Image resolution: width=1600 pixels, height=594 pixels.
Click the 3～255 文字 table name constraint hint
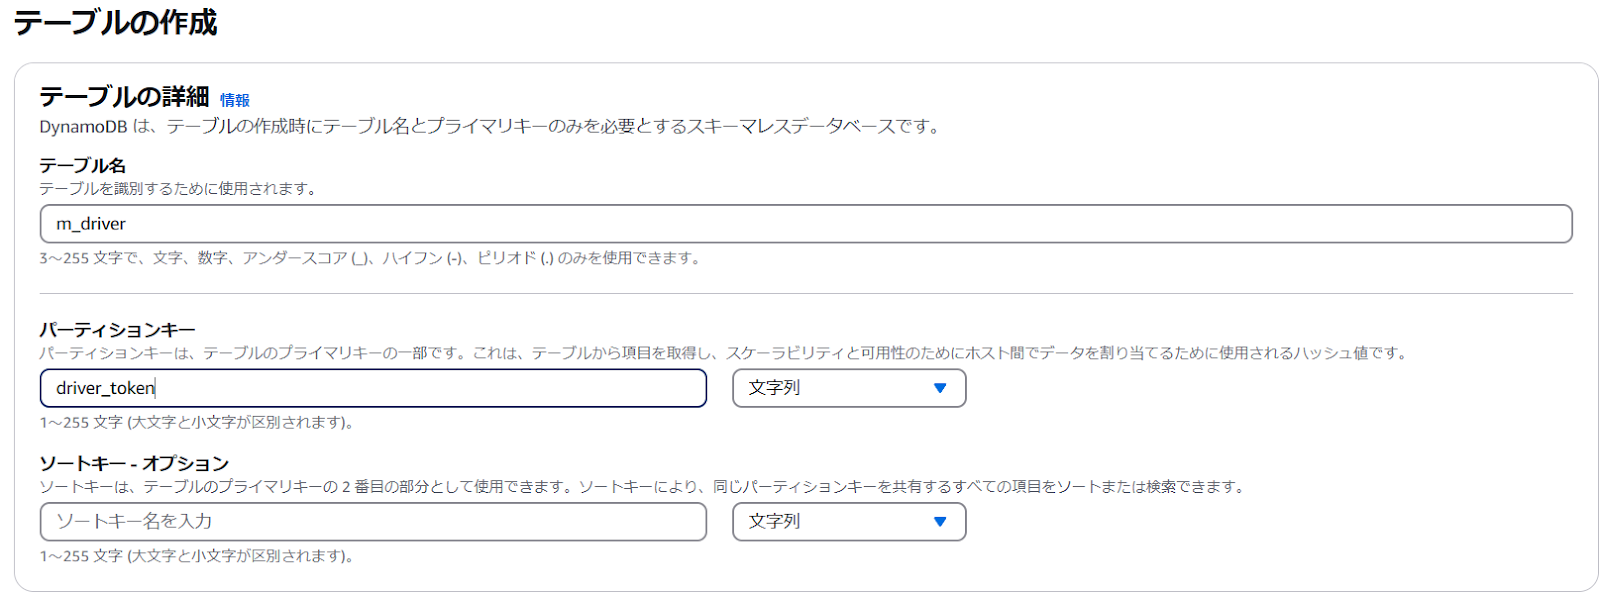[370, 258]
